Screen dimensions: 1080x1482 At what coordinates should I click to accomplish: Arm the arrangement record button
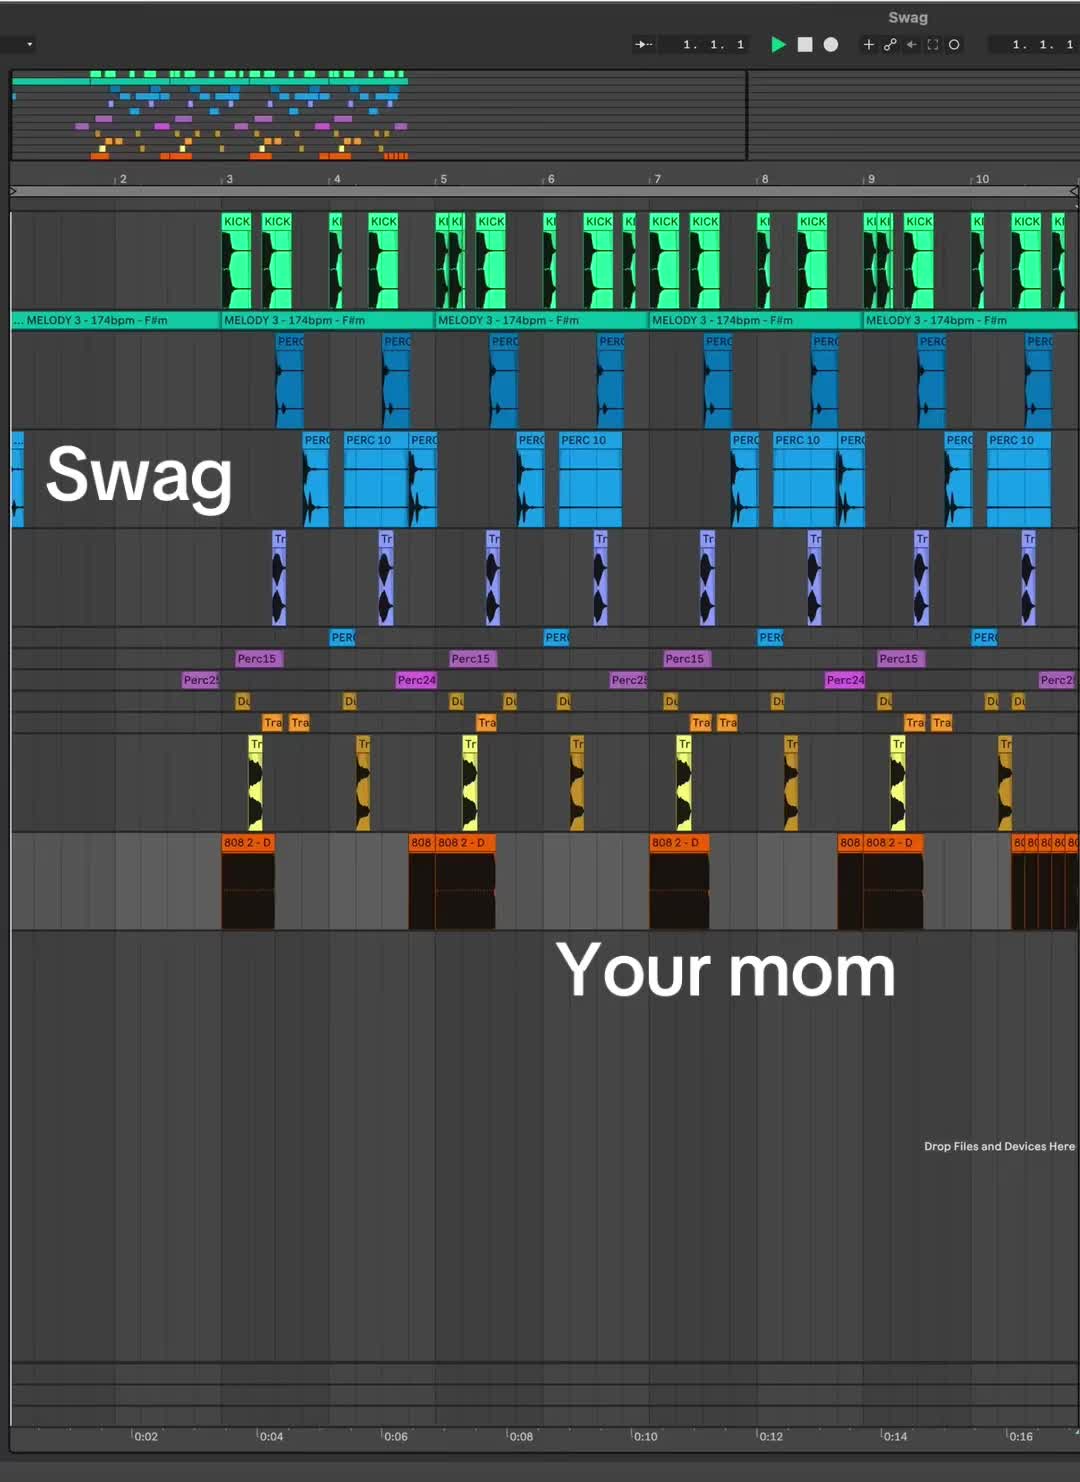click(x=830, y=44)
